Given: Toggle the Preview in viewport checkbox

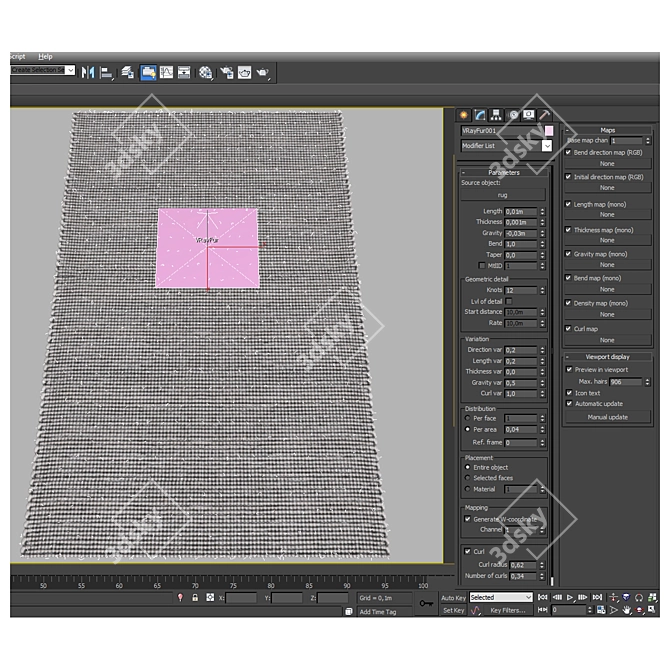Looking at the screenshot, I should pos(569,369).
